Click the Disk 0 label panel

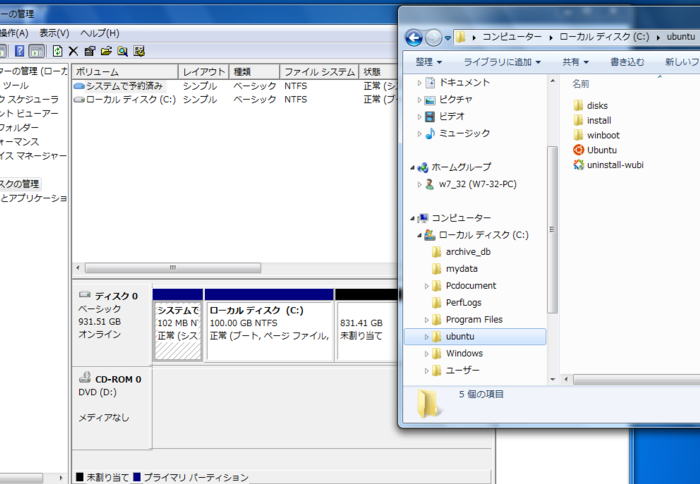(112, 325)
